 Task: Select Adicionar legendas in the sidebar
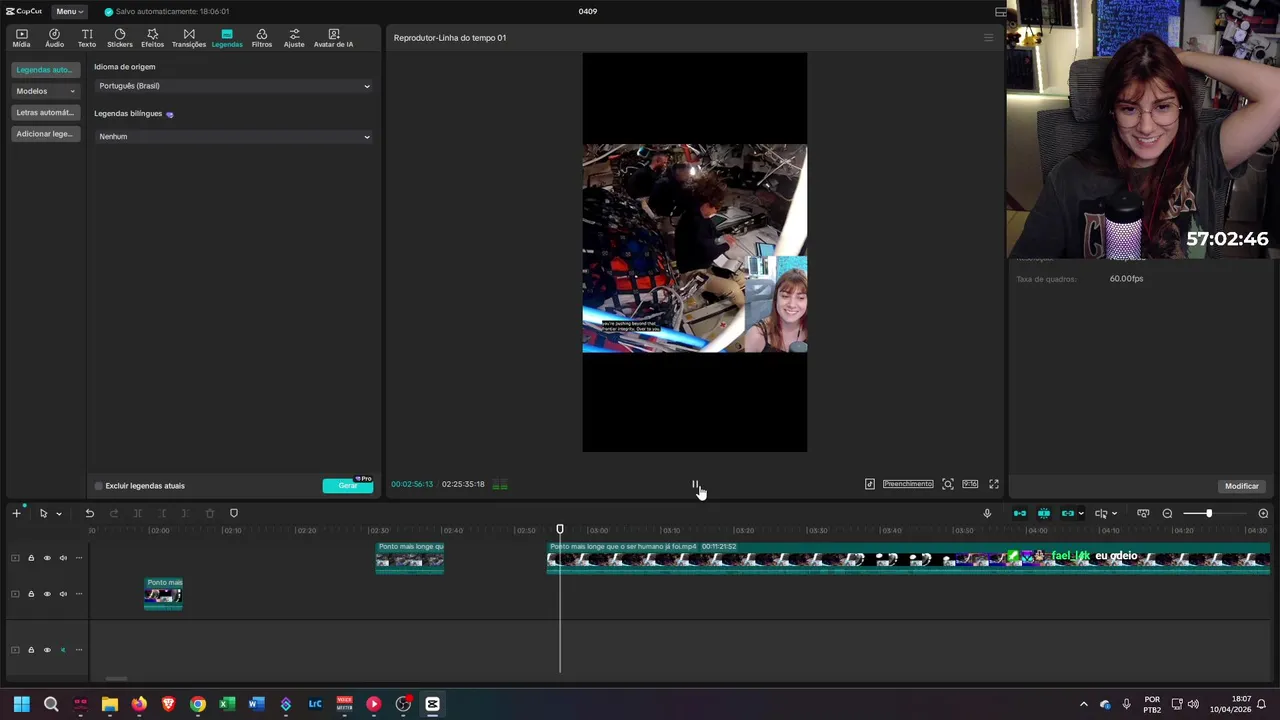tap(45, 134)
